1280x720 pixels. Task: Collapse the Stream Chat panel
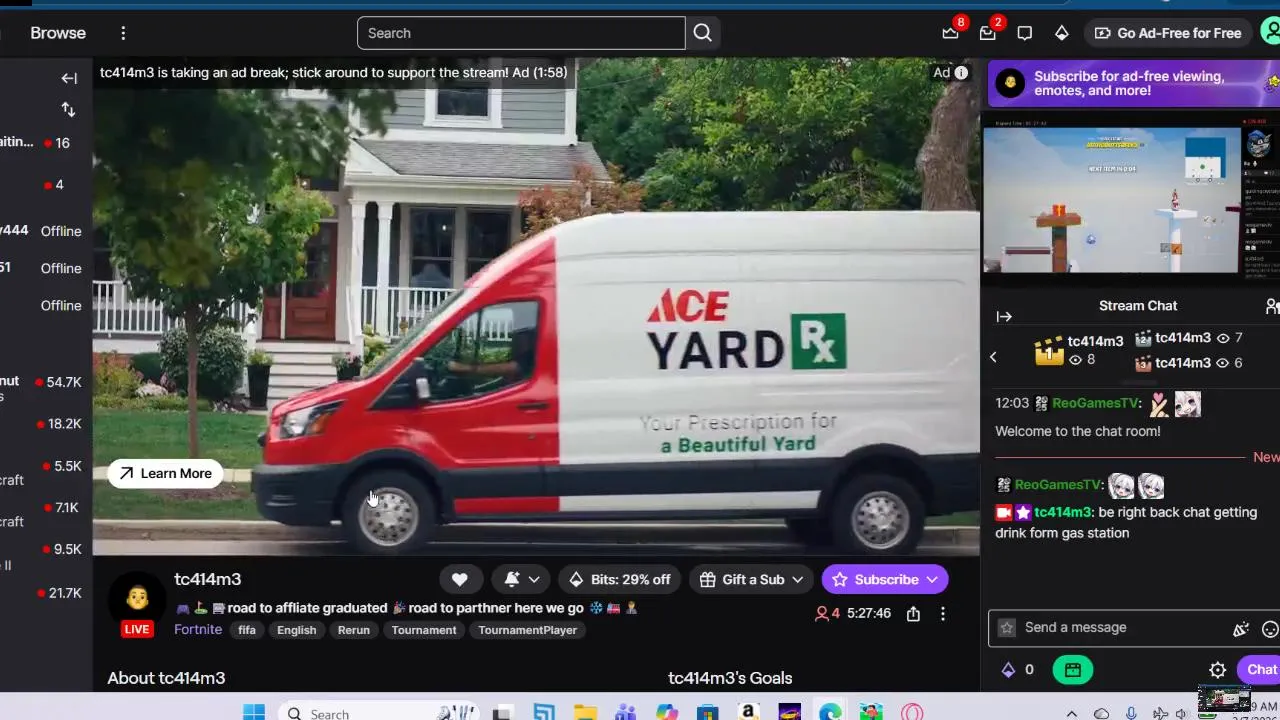tap(1004, 317)
